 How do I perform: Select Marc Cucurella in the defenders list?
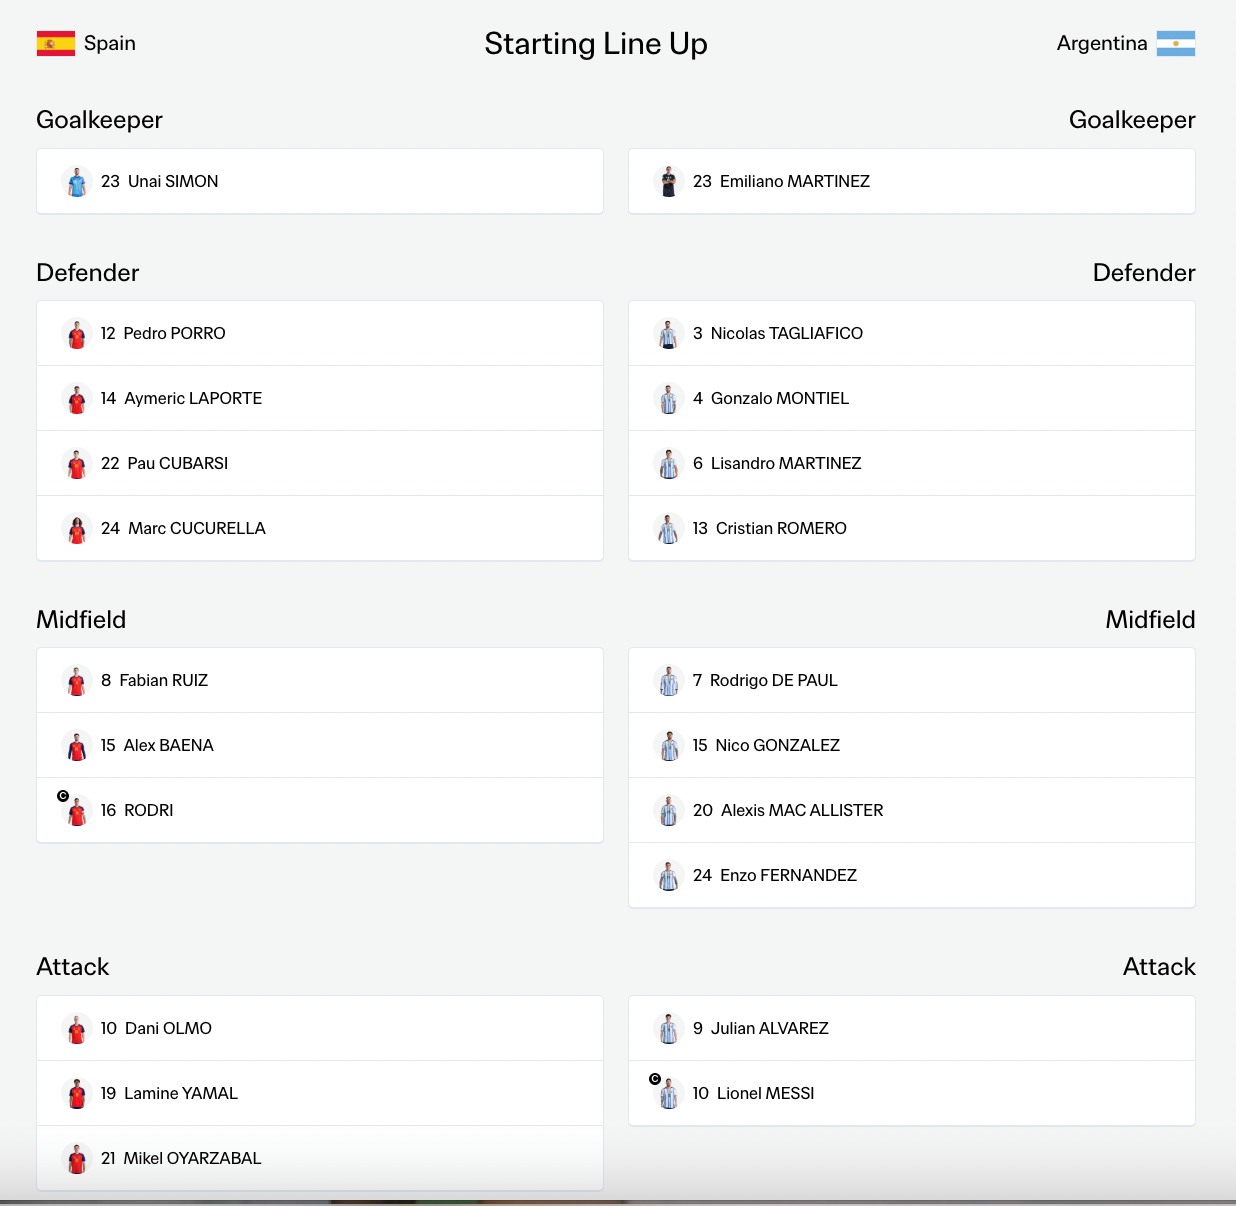(x=320, y=528)
